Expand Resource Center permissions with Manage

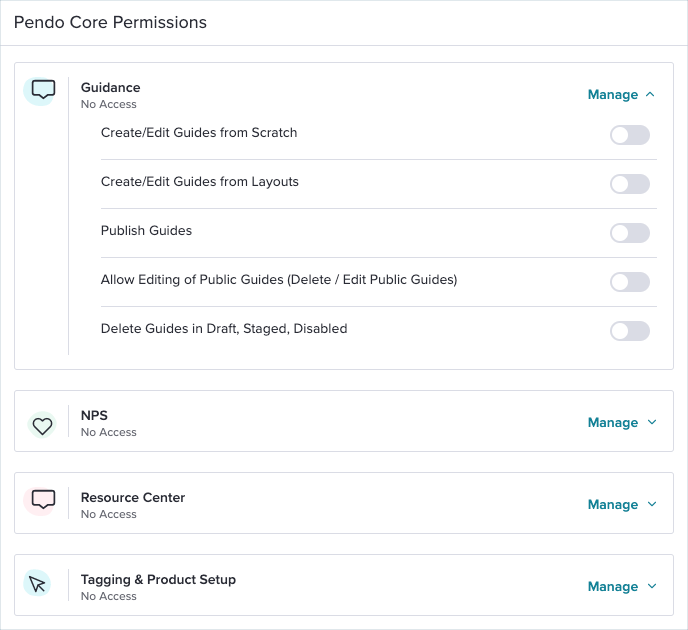[613, 505]
